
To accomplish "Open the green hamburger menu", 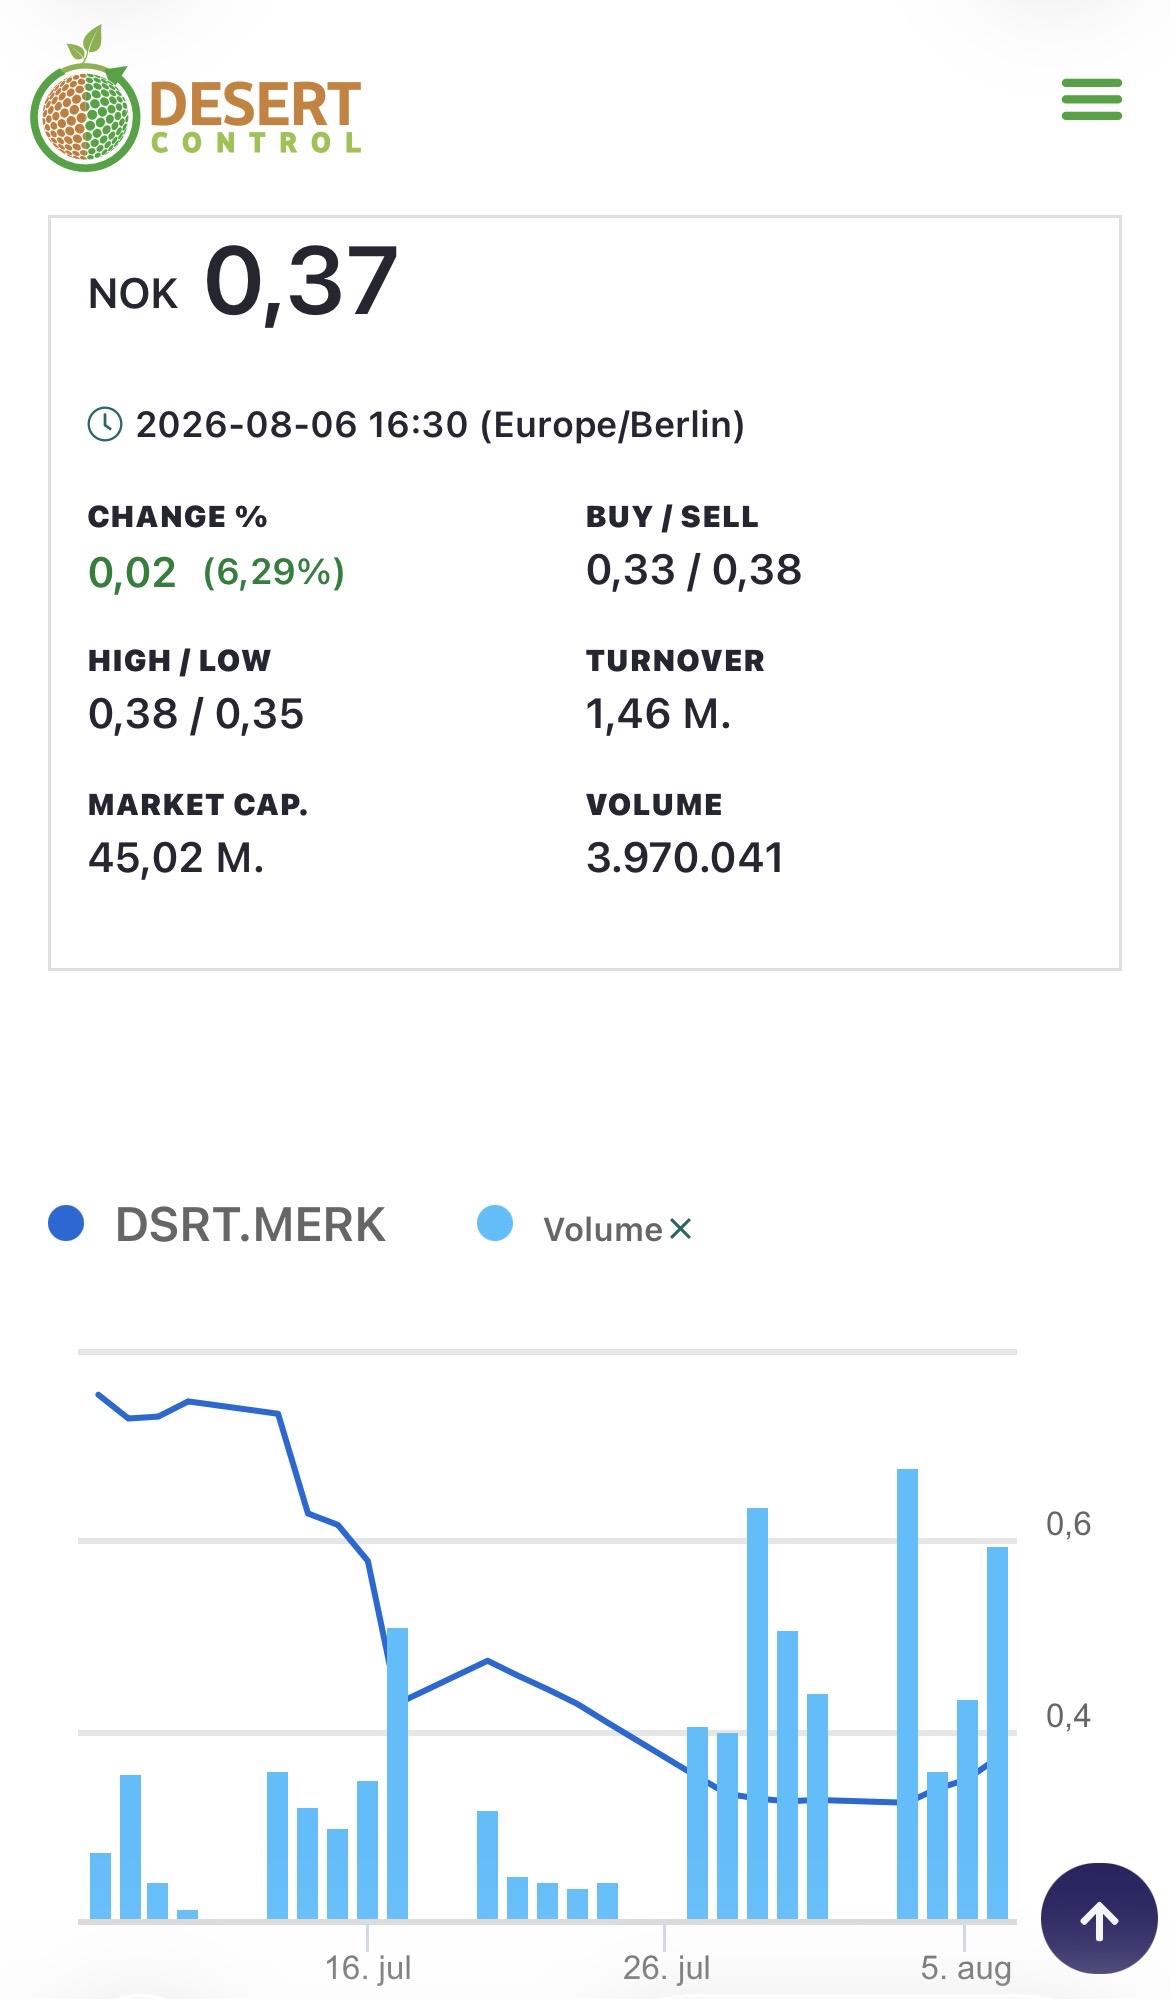I will click(x=1091, y=100).
